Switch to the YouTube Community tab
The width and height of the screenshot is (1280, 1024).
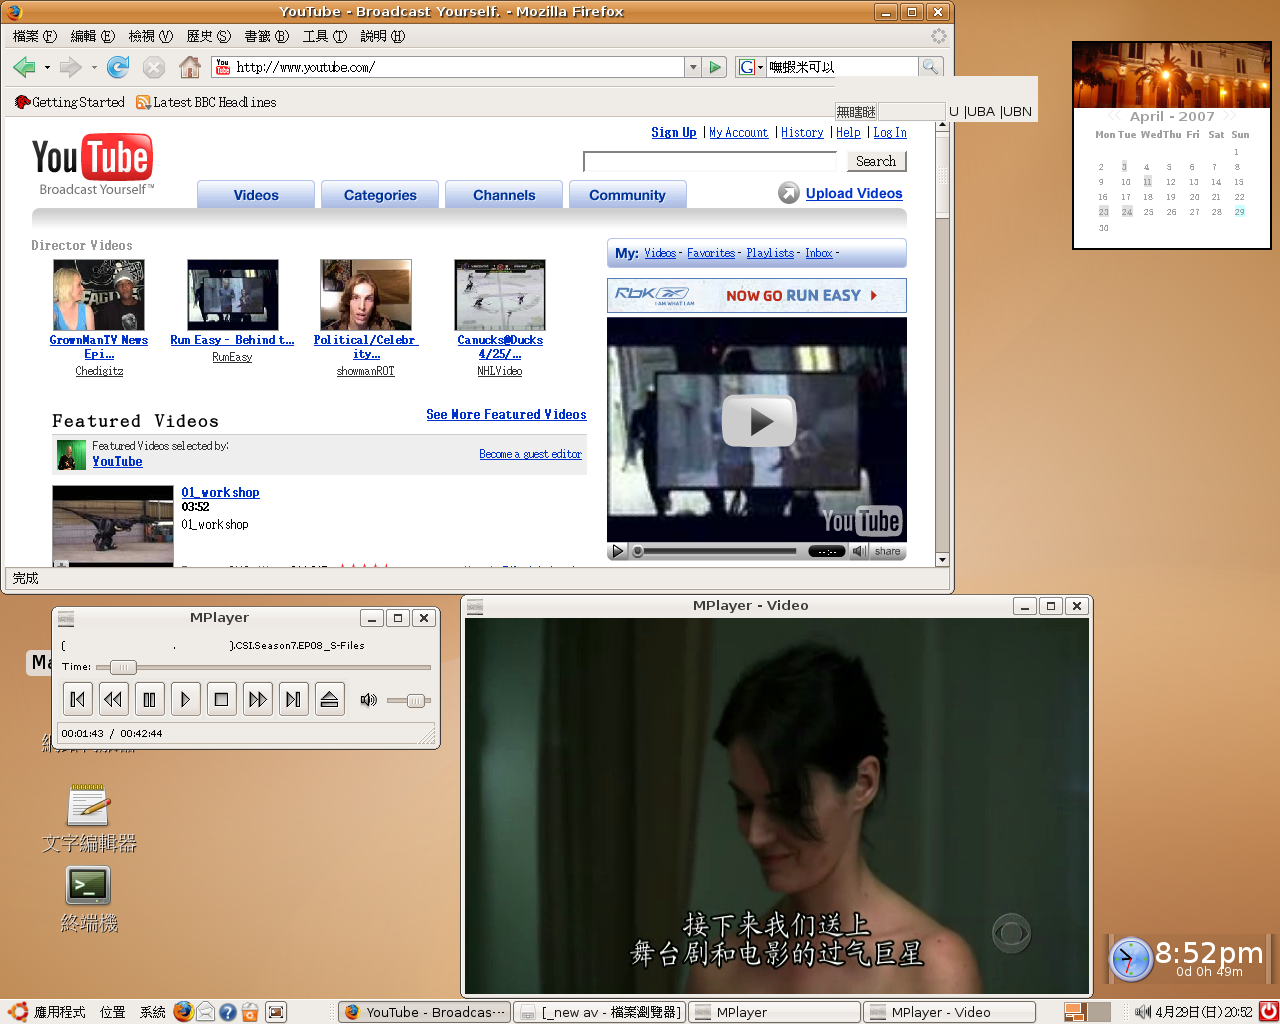point(627,195)
